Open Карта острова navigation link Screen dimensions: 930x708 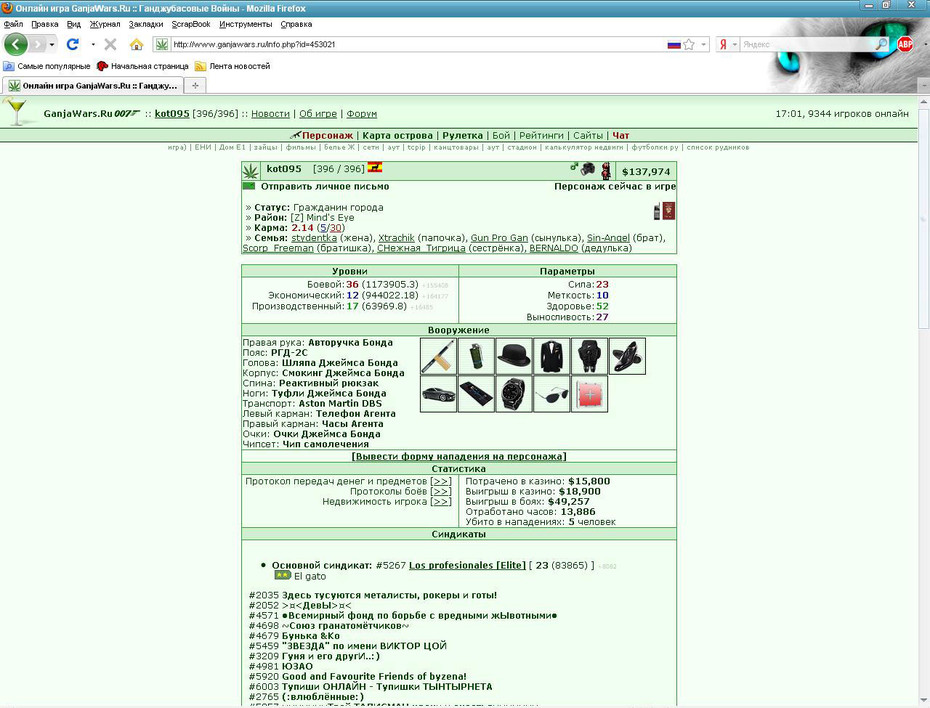[x=397, y=135]
